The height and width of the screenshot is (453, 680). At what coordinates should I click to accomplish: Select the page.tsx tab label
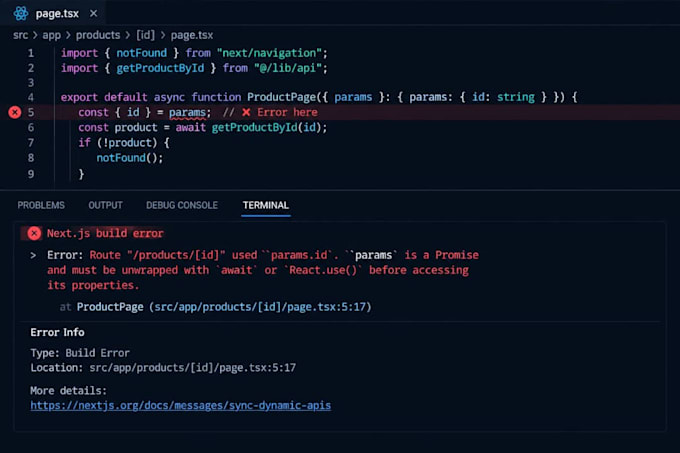pyautogui.click(x=57, y=14)
